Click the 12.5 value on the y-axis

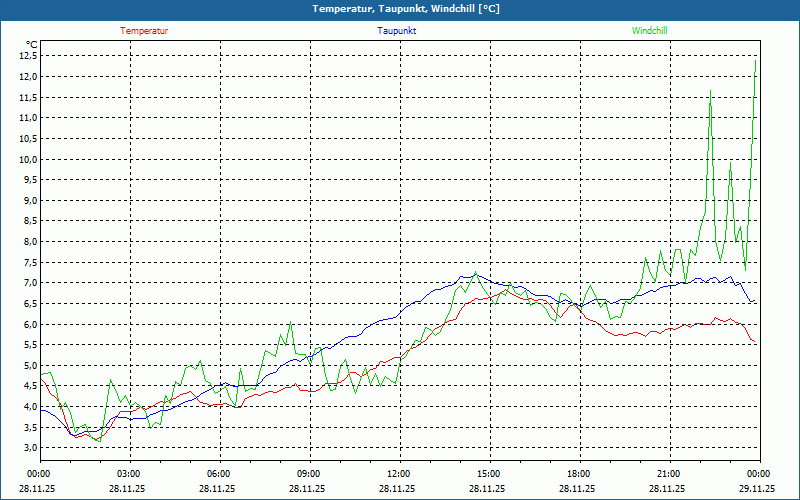(x=27, y=56)
